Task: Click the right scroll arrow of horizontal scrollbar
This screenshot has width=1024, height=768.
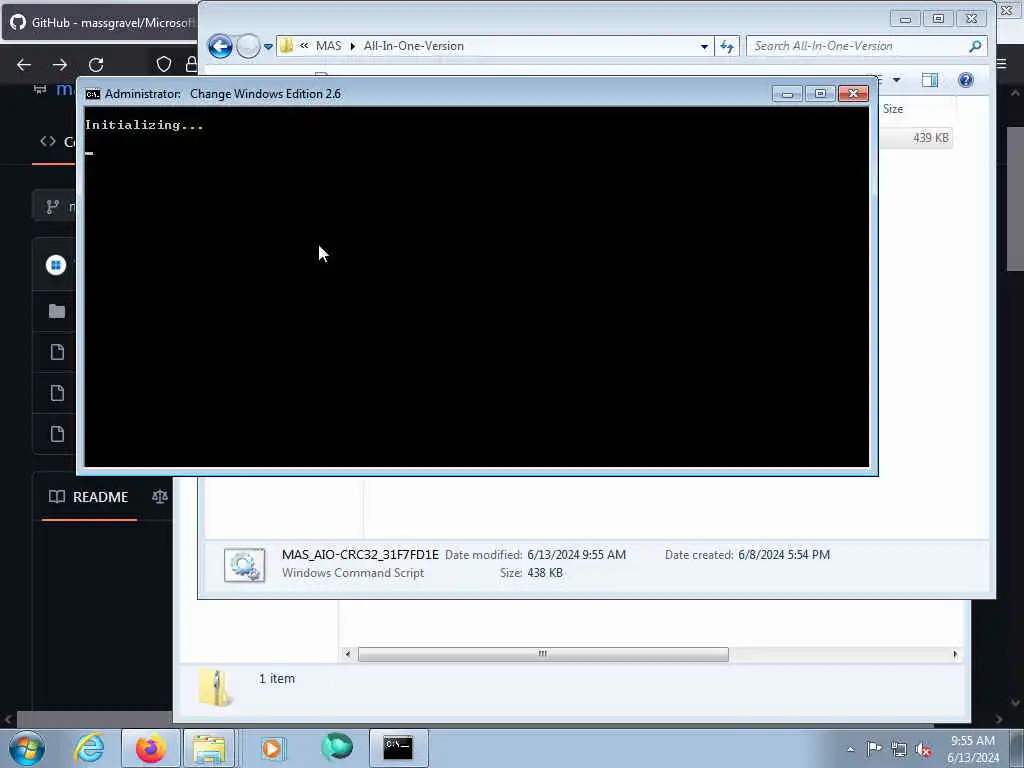Action: [x=955, y=654]
